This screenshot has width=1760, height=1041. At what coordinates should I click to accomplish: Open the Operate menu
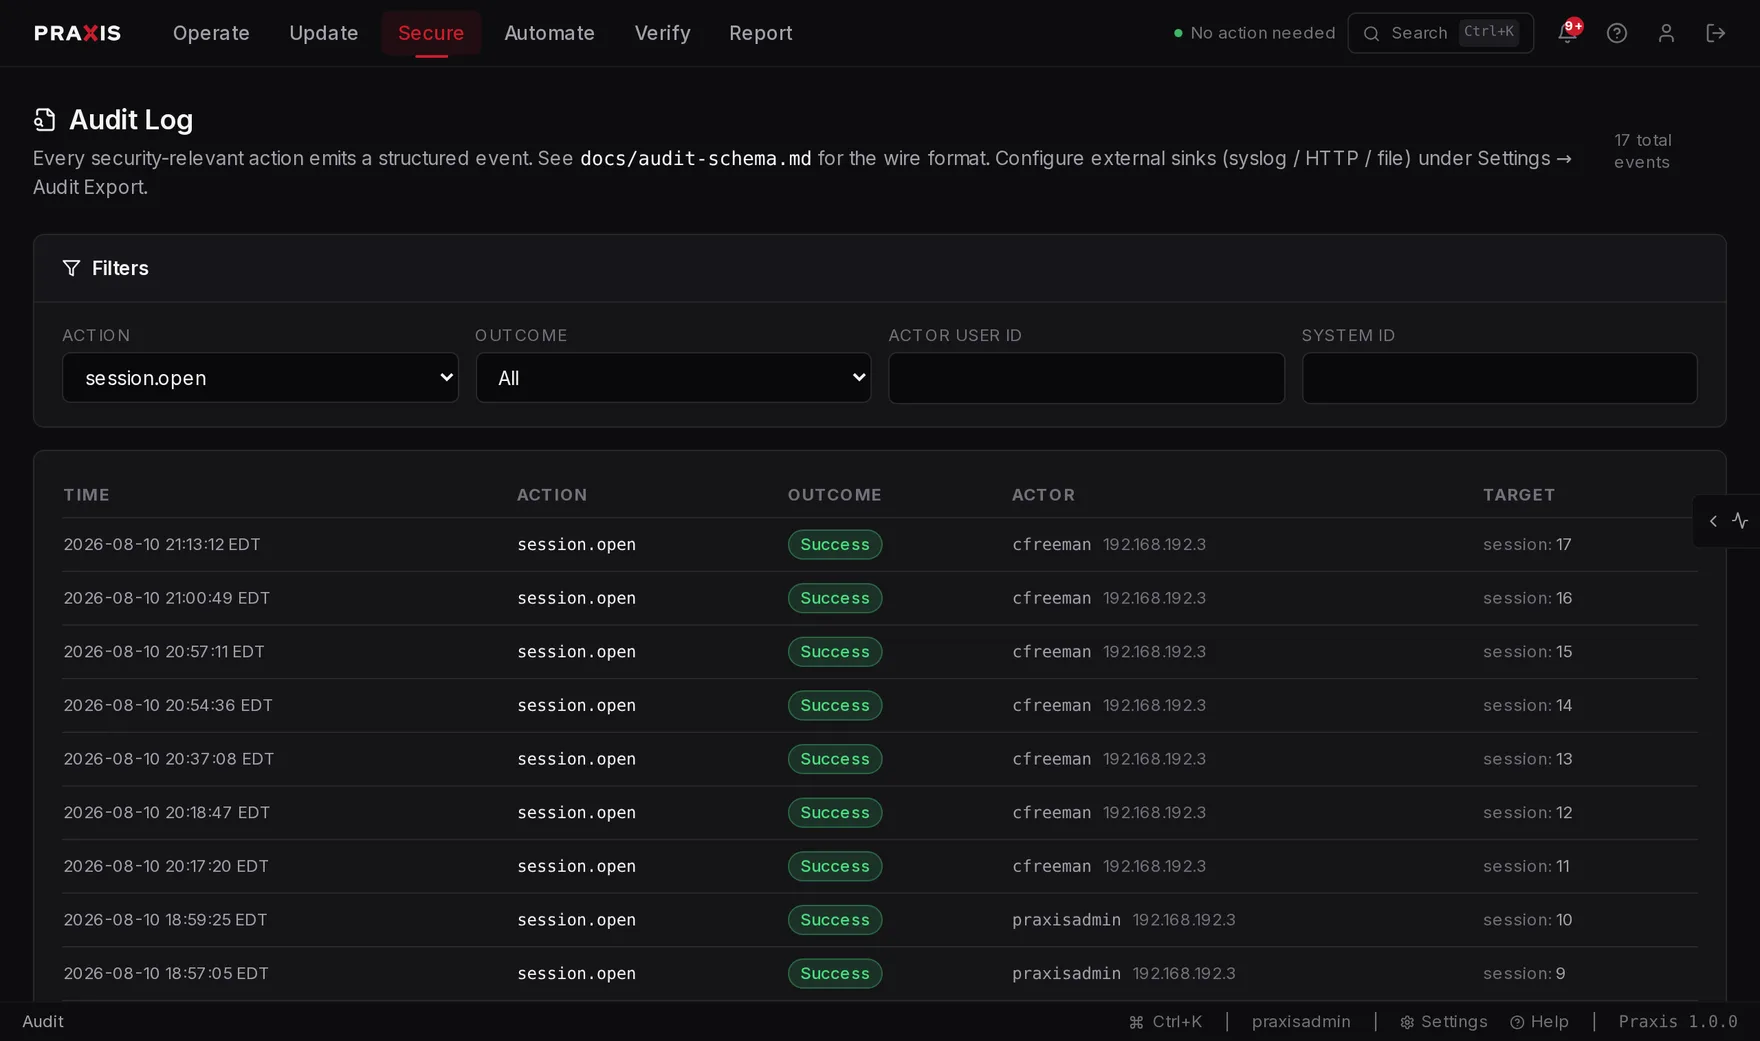[211, 33]
